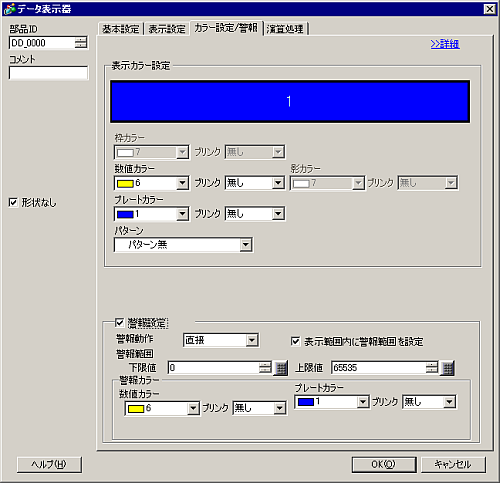Image resolution: width=500 pixels, height=483 pixels.
Task: Open keypad icon beside 下限値 field
Action: tap(280, 368)
